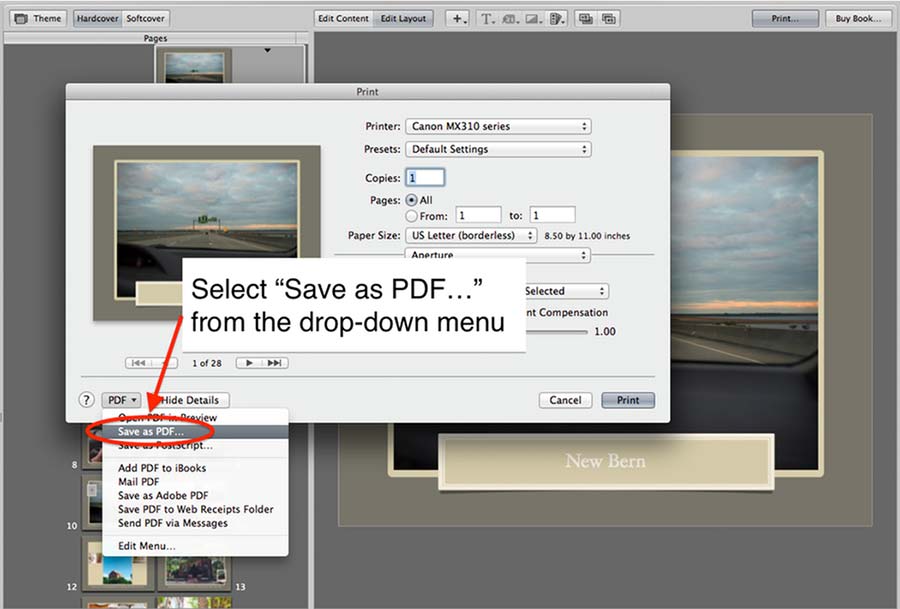
Task: Open print help question mark button
Action: tap(87, 400)
